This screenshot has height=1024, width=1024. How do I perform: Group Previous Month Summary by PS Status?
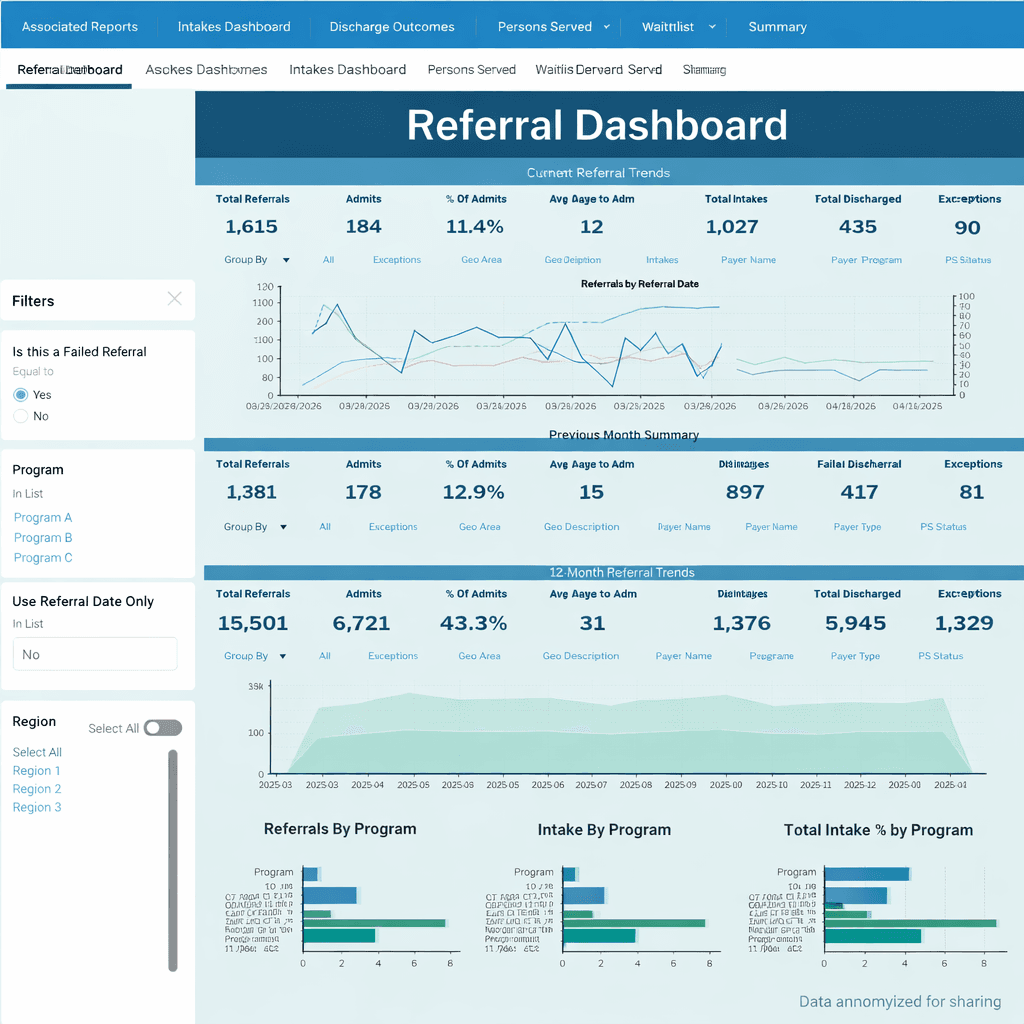[x=943, y=526]
